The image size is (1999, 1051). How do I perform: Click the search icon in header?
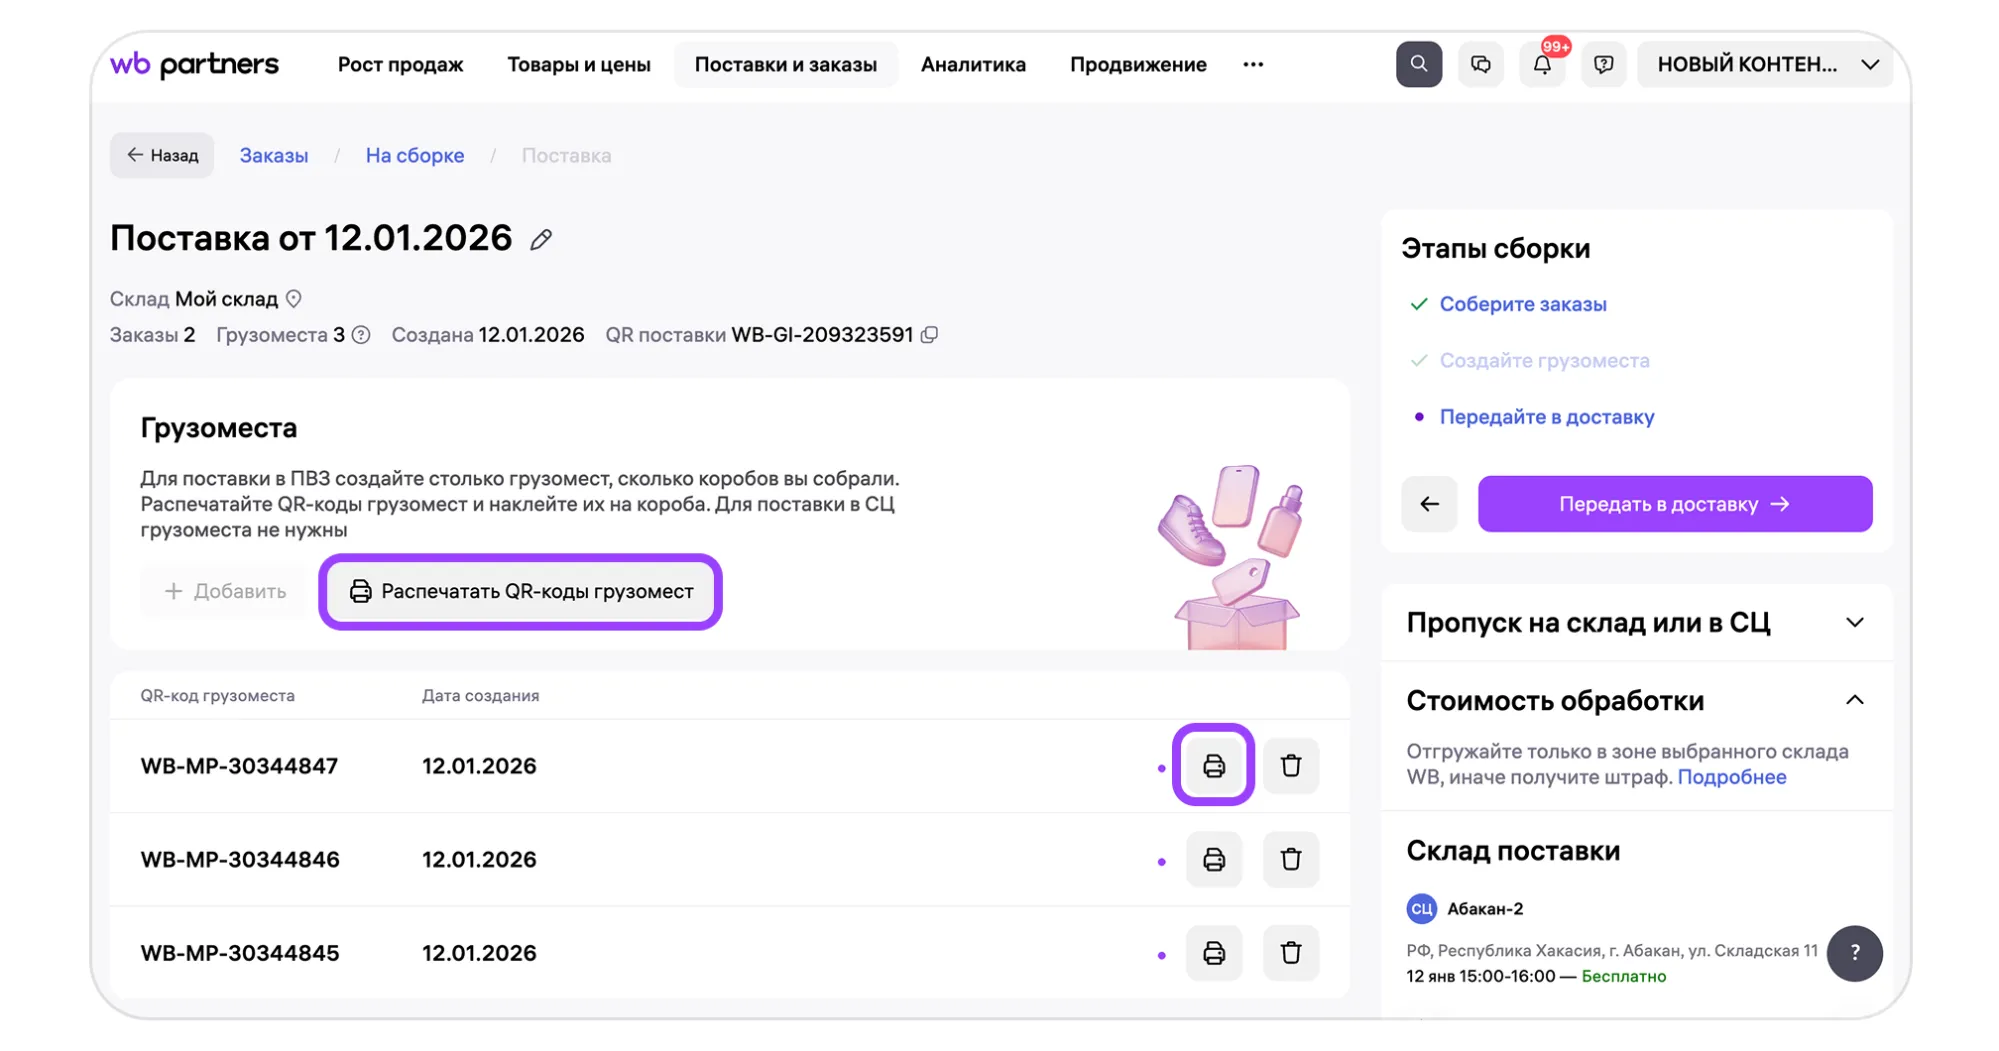(x=1418, y=64)
